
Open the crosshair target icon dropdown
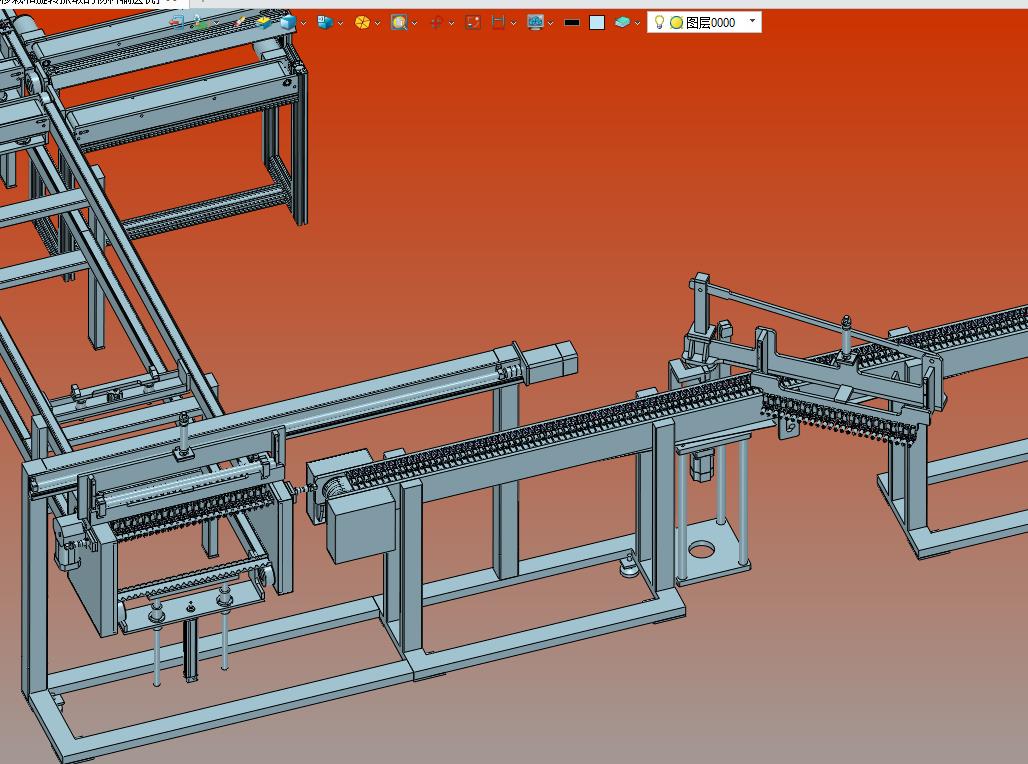tap(452, 23)
